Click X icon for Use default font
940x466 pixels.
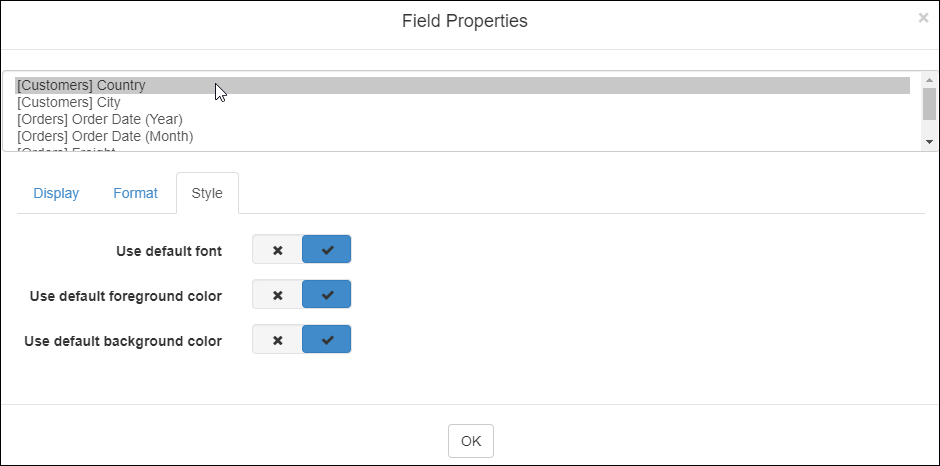pyautogui.click(x=278, y=251)
